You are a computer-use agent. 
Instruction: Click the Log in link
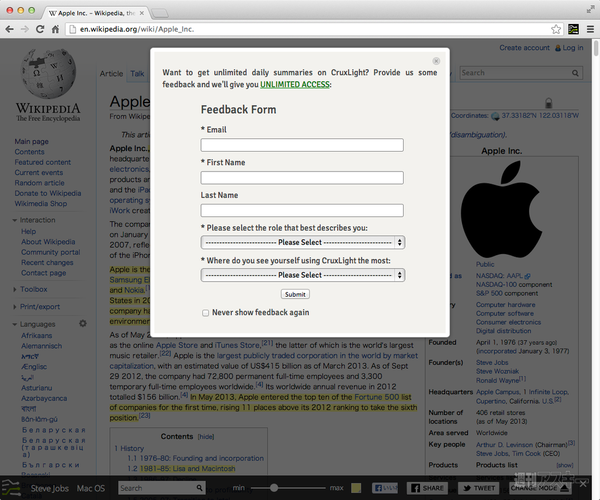572,47
